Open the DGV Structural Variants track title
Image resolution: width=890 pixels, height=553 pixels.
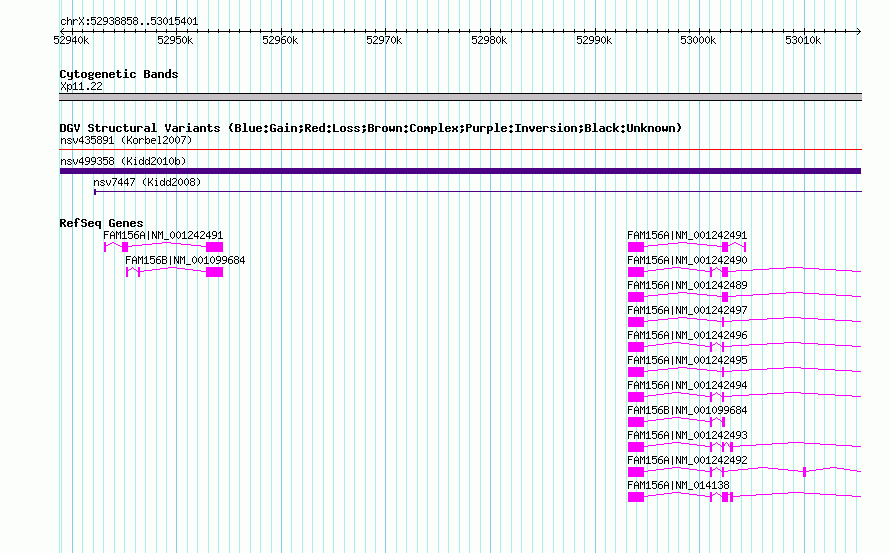[x=371, y=128]
